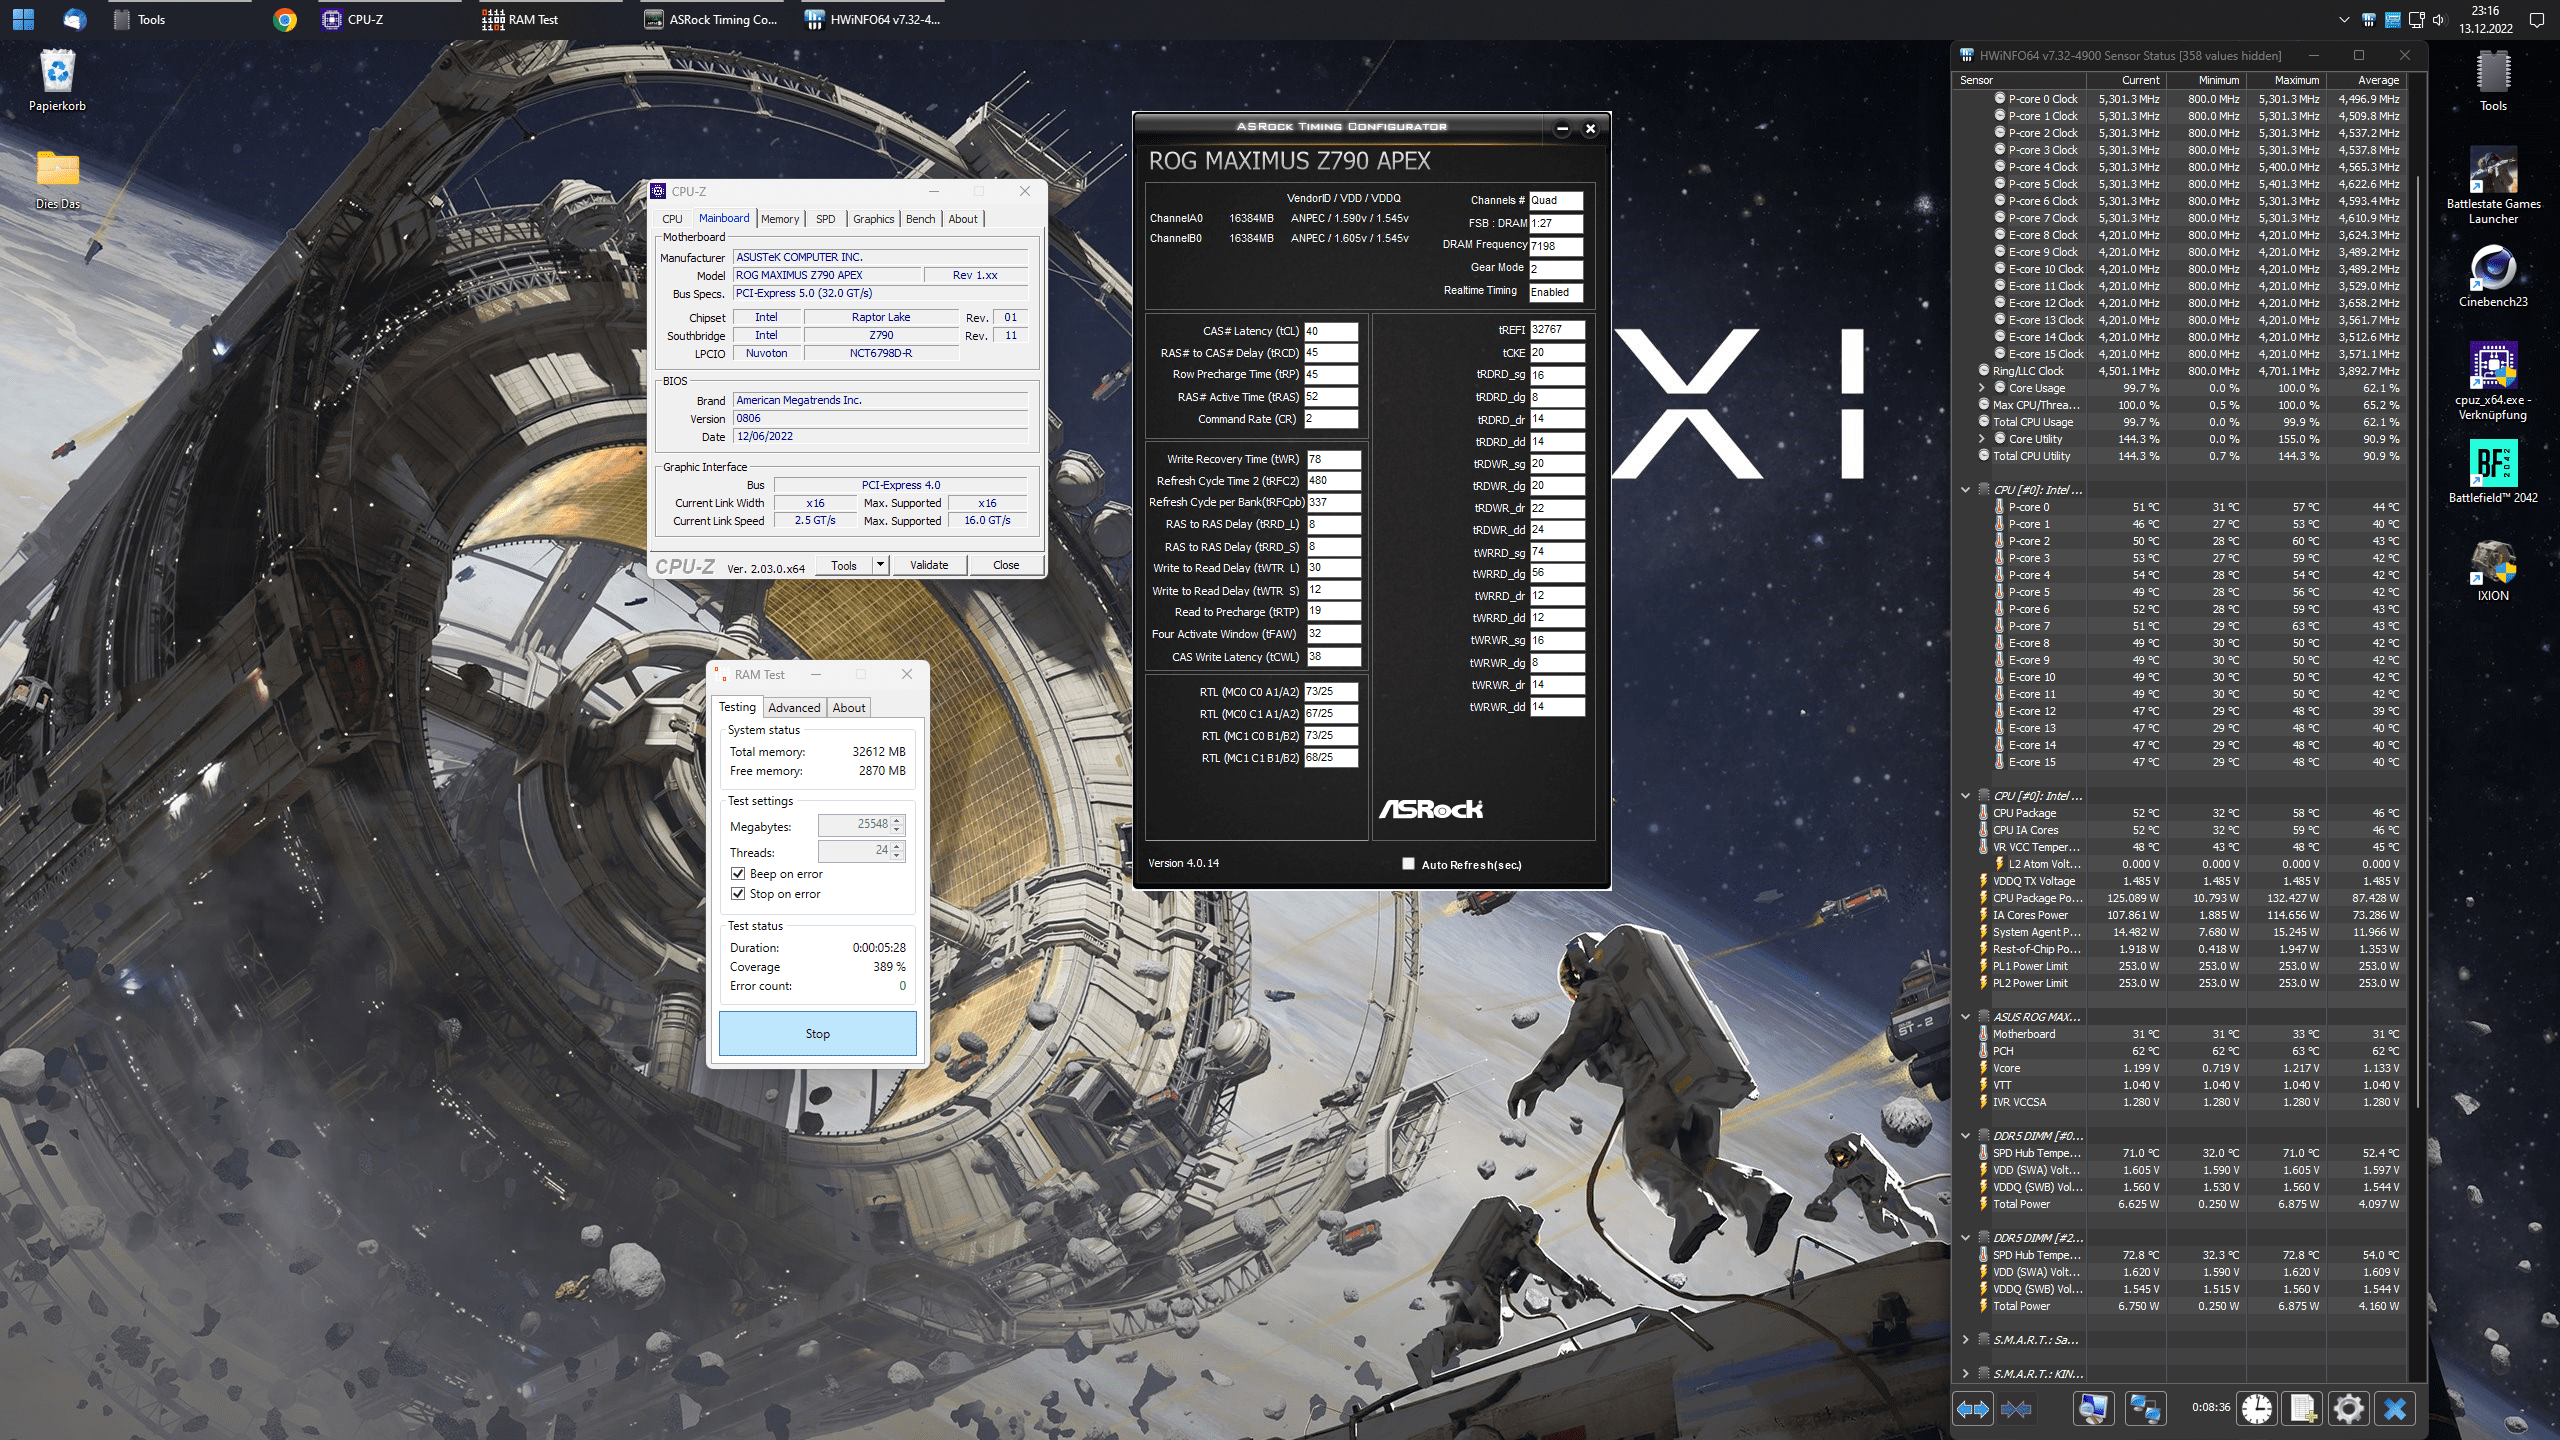Image resolution: width=2560 pixels, height=1440 pixels.
Task: Expand the S.M.A.R.T.: Sa sensor group
Action: click(1965, 1340)
